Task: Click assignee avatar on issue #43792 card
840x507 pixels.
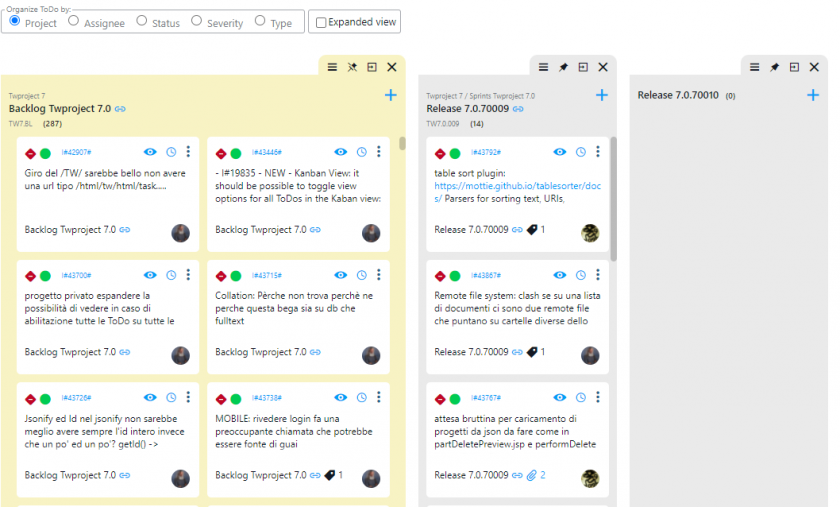Action: click(x=590, y=232)
